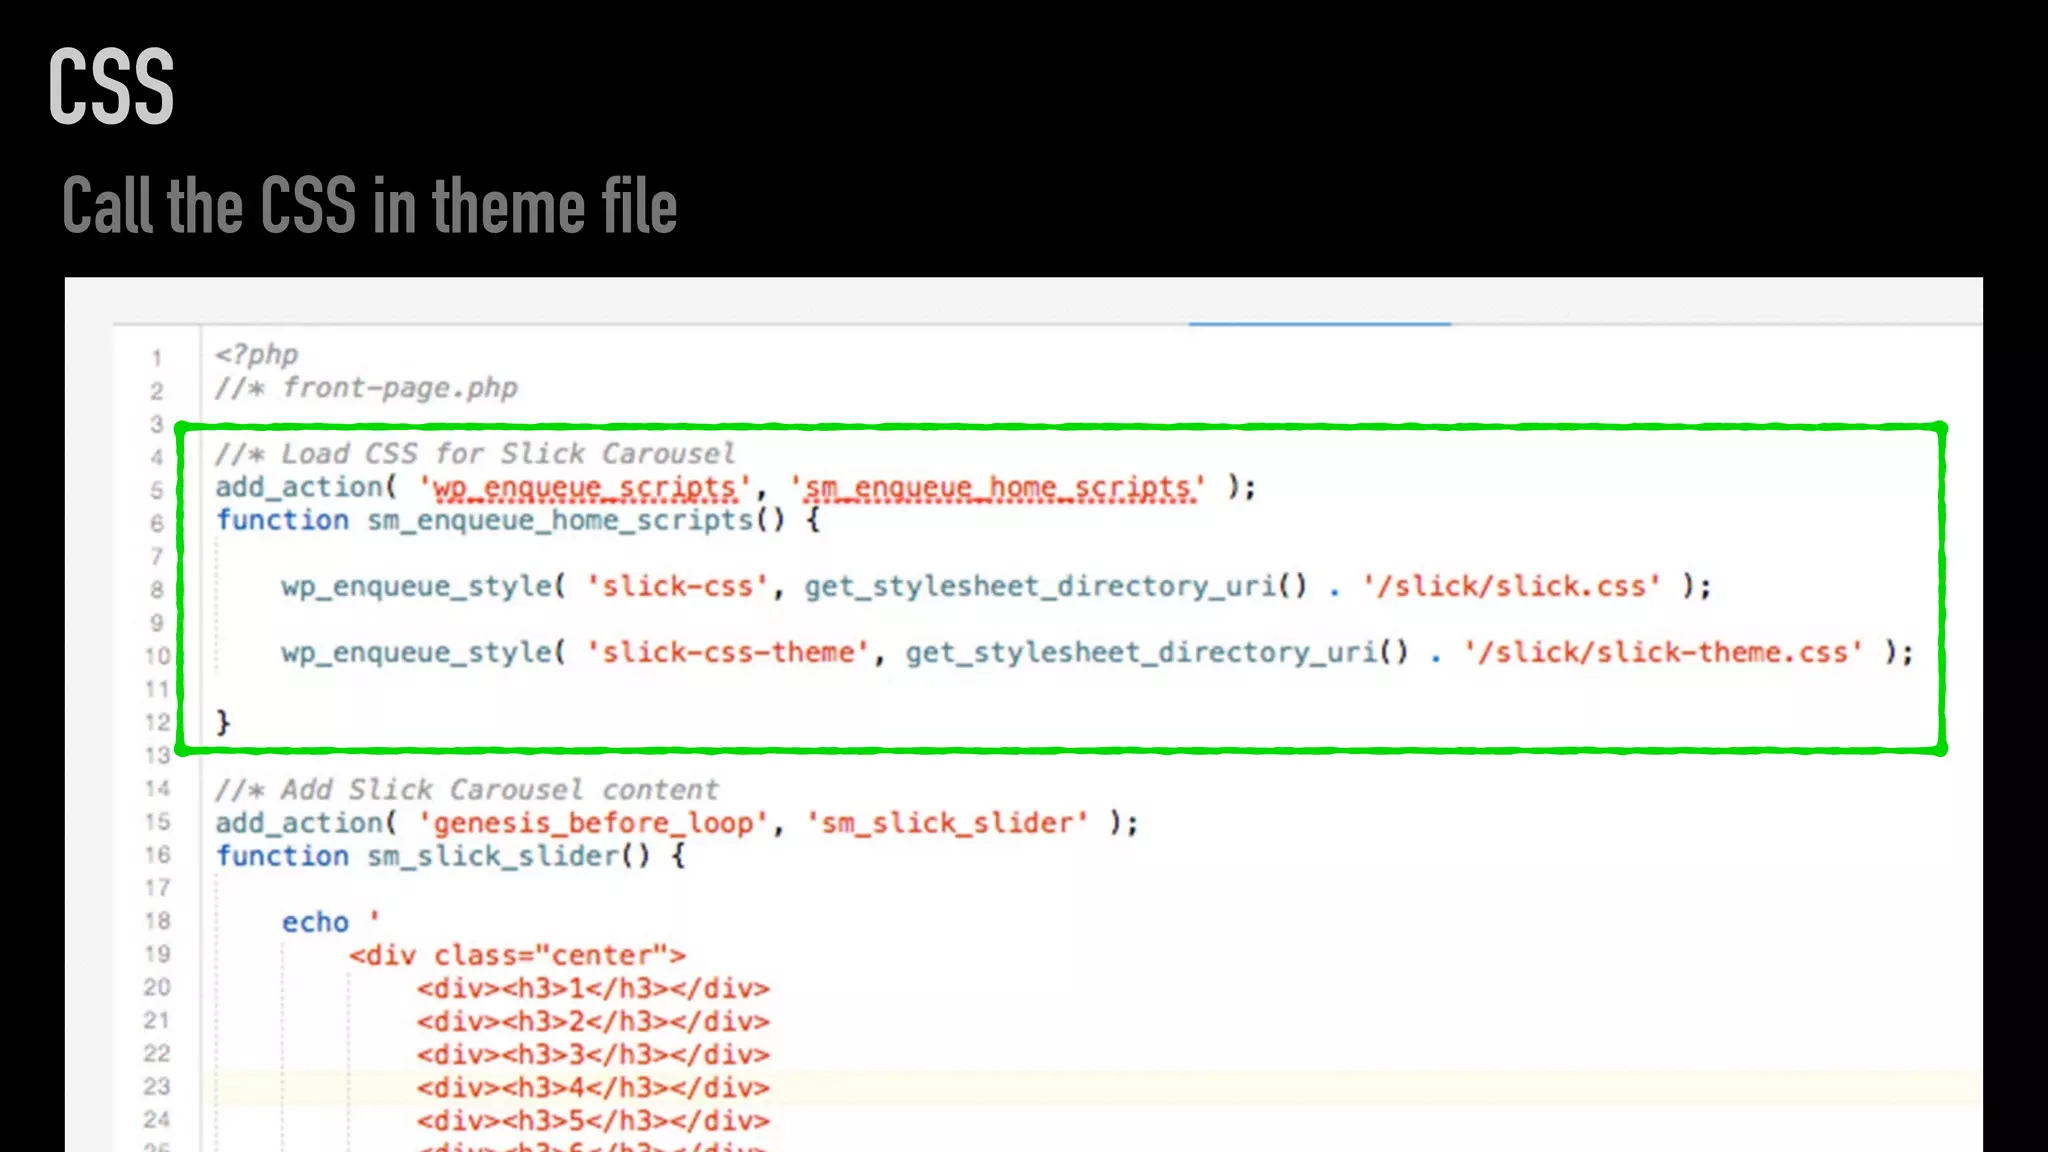Click the '/slick/slick-theme.css' path string
Viewport: 2048px width, 1152px height.
pos(1663,652)
